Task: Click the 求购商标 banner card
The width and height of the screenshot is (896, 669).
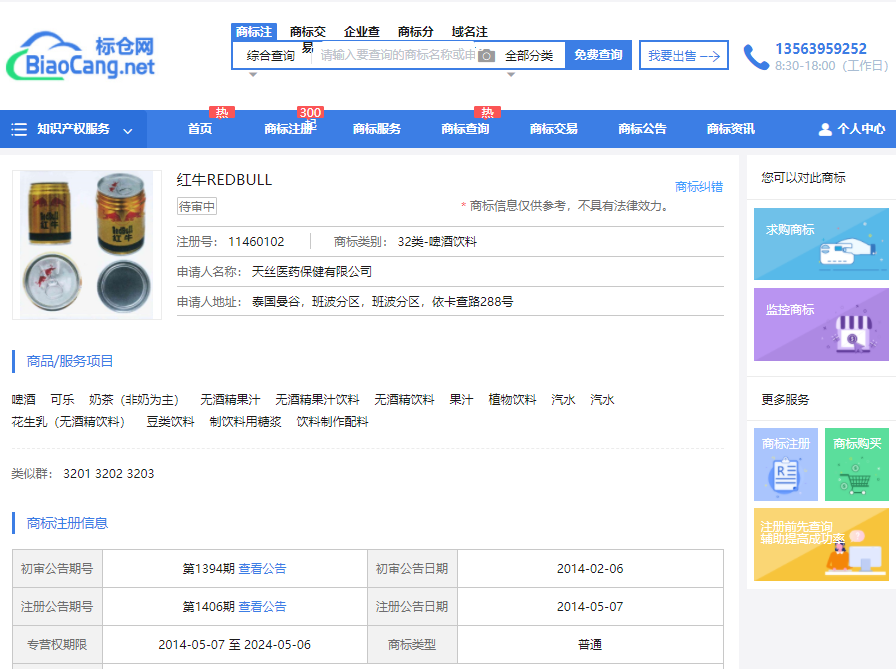Action: [x=821, y=244]
